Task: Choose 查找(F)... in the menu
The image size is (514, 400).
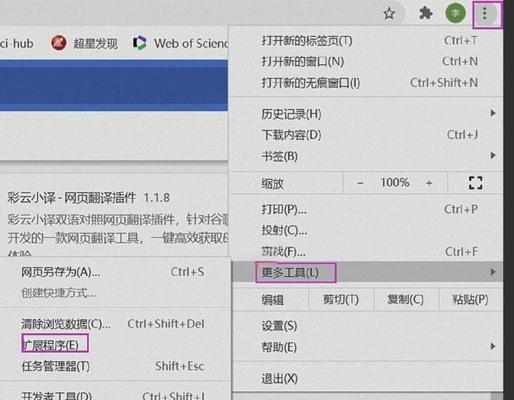Action: coord(366,251)
